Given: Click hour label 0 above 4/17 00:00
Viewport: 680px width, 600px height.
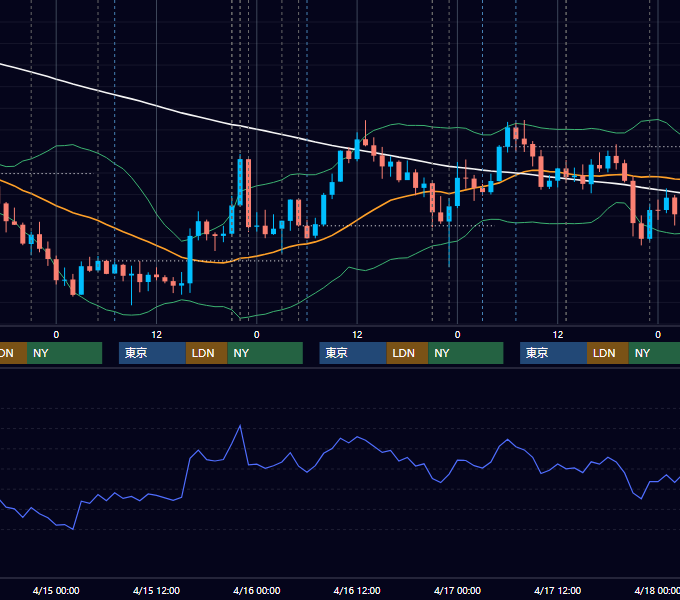Looking at the screenshot, I should 457,335.
